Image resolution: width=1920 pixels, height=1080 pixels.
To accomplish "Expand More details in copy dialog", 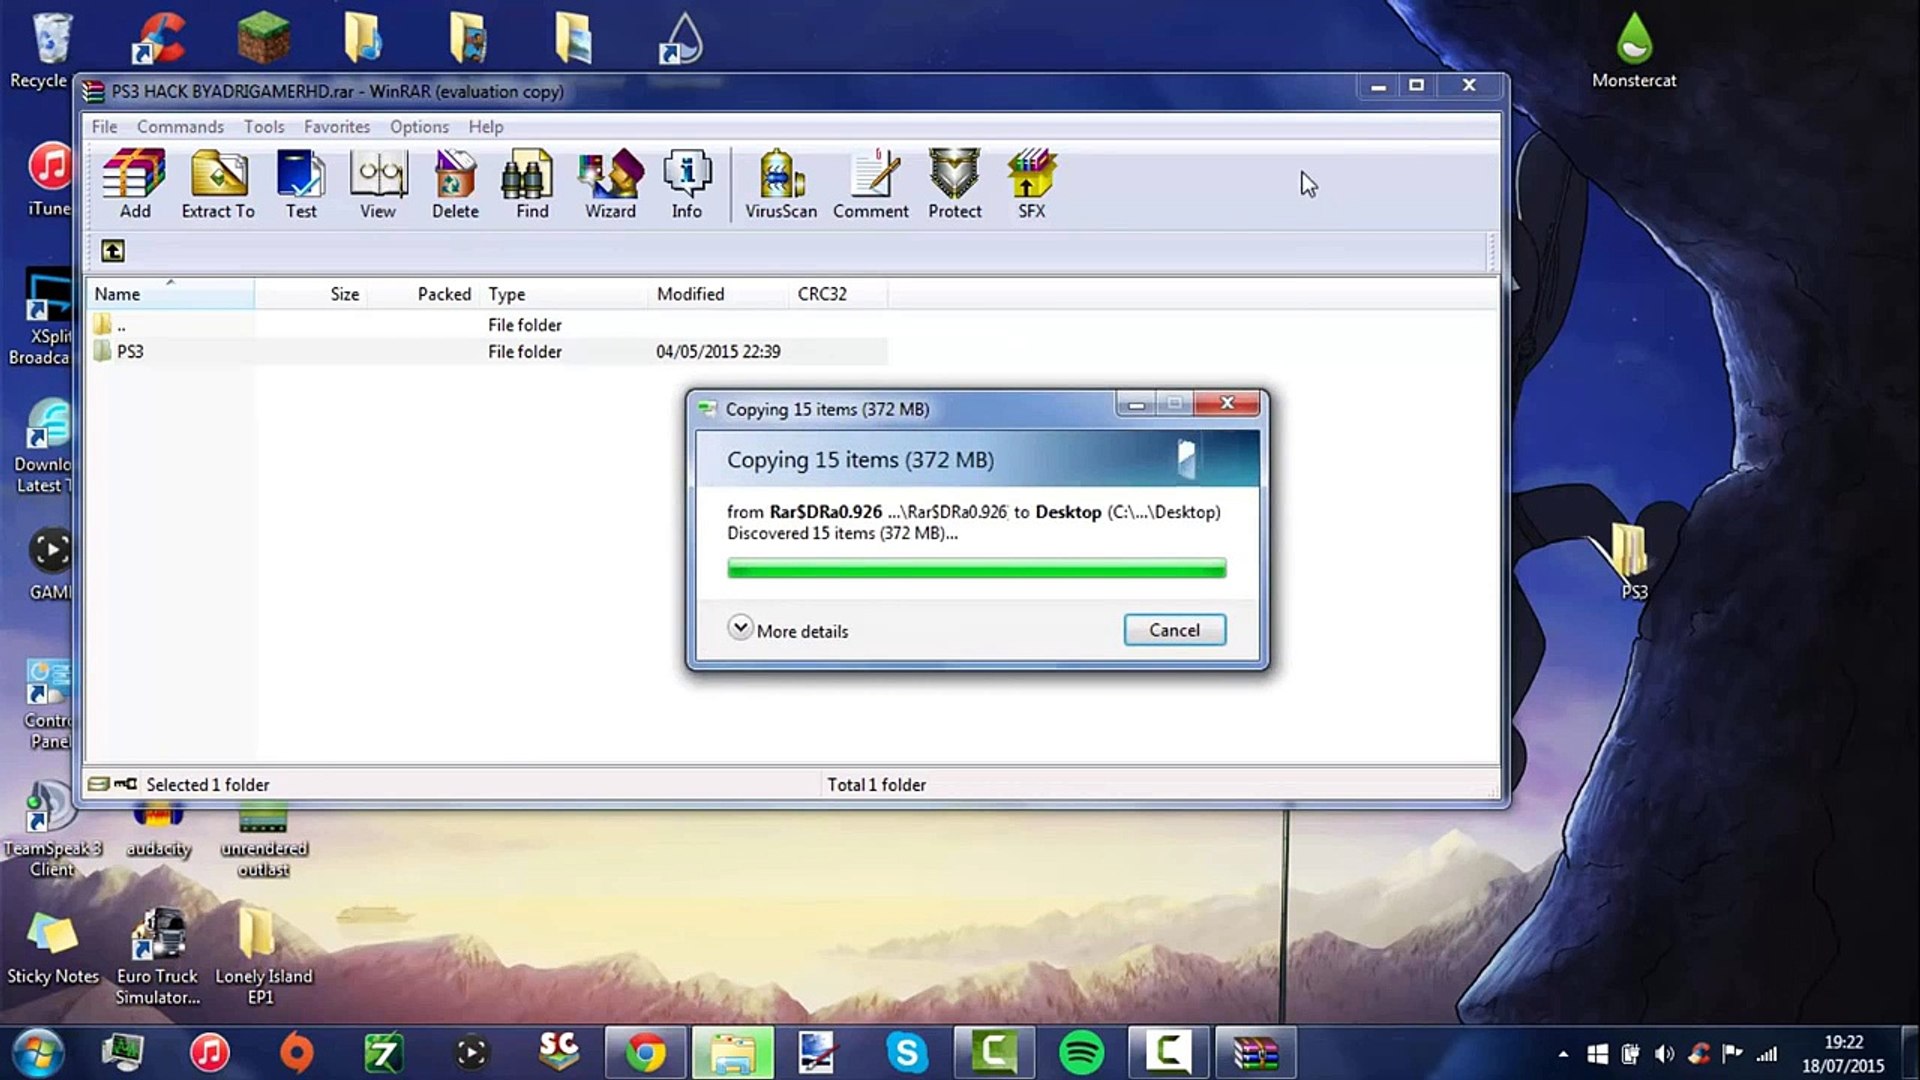I will pos(787,629).
